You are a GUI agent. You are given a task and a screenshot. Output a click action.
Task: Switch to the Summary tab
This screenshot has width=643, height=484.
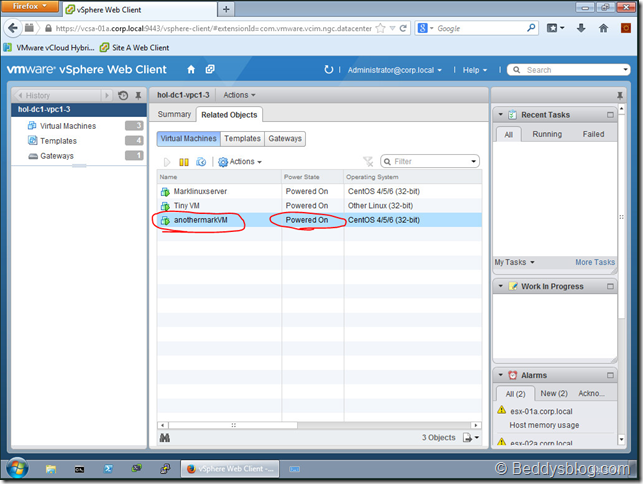[174, 114]
